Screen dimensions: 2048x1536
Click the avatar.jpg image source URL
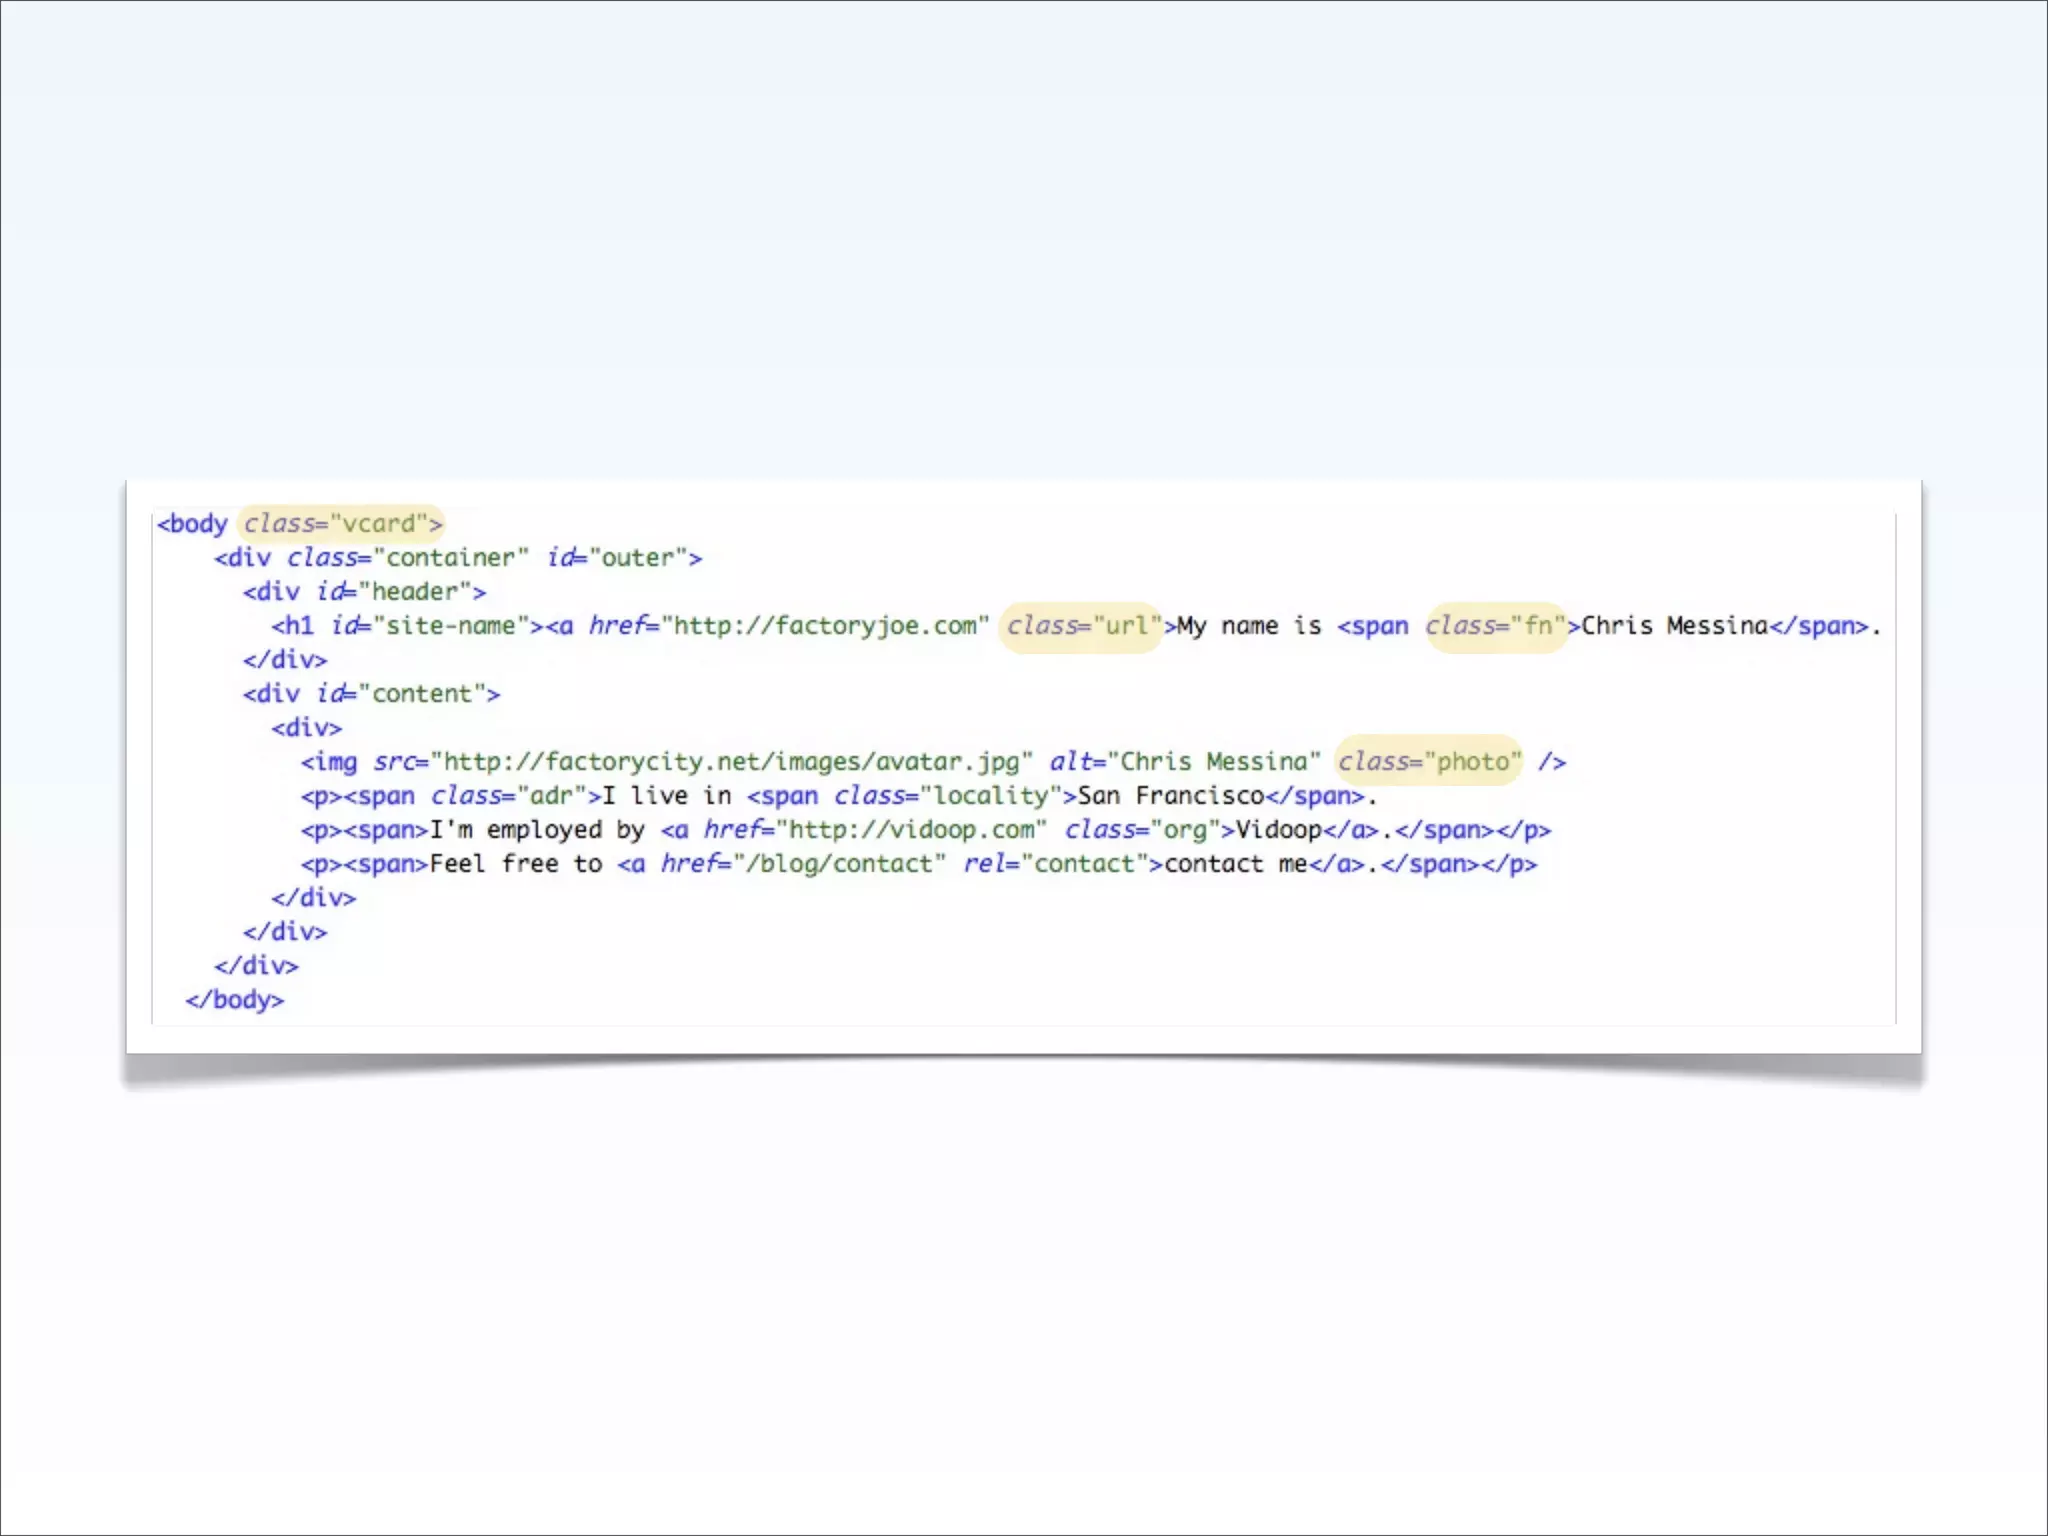click(x=732, y=762)
